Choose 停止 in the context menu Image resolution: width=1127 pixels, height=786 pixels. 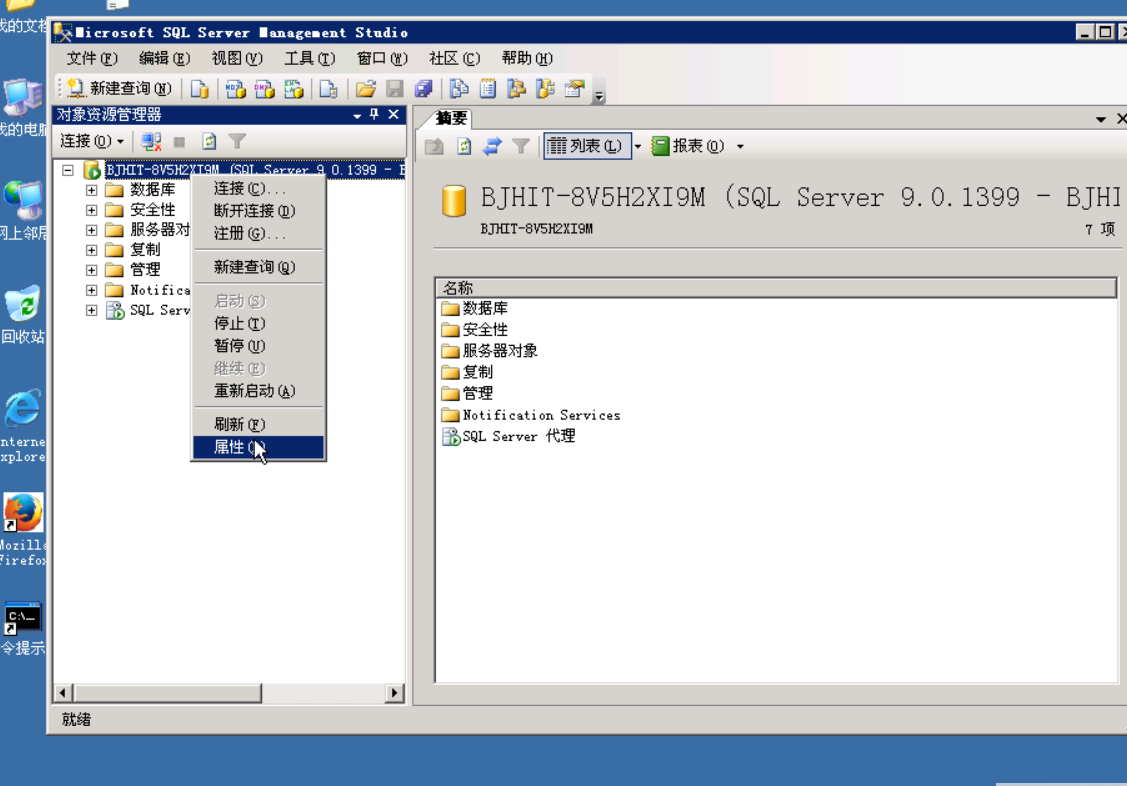coord(258,323)
